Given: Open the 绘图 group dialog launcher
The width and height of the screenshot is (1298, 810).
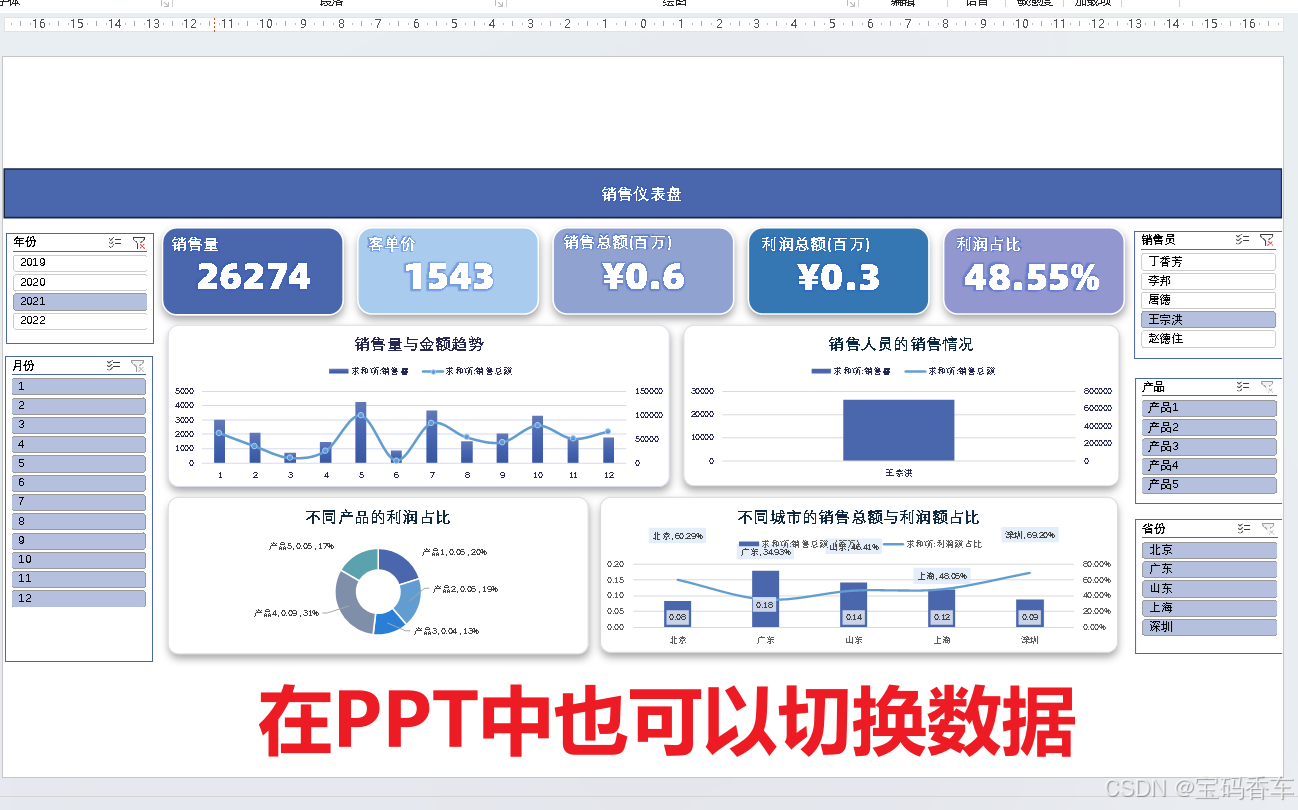Looking at the screenshot, I should point(852,4).
